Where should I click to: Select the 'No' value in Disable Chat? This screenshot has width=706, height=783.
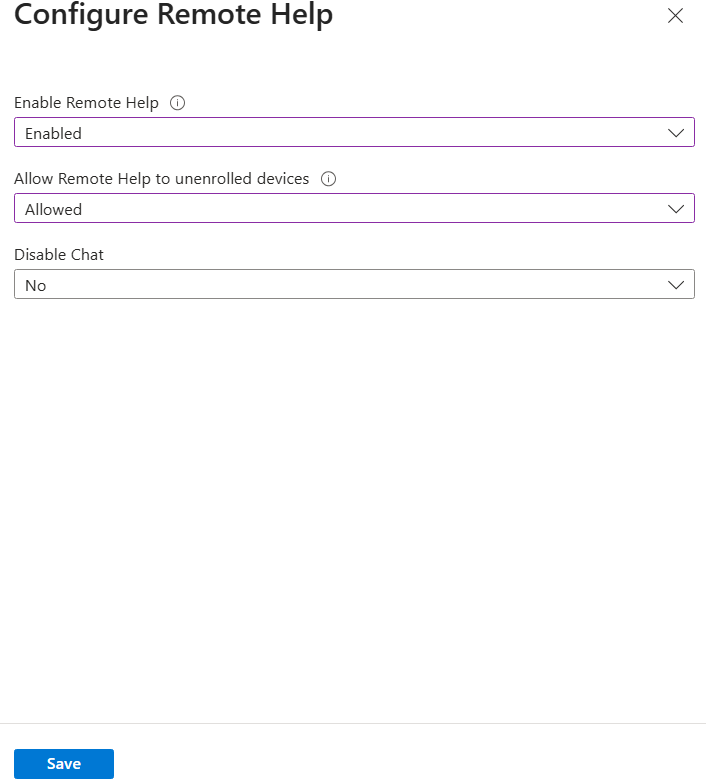[35, 286]
